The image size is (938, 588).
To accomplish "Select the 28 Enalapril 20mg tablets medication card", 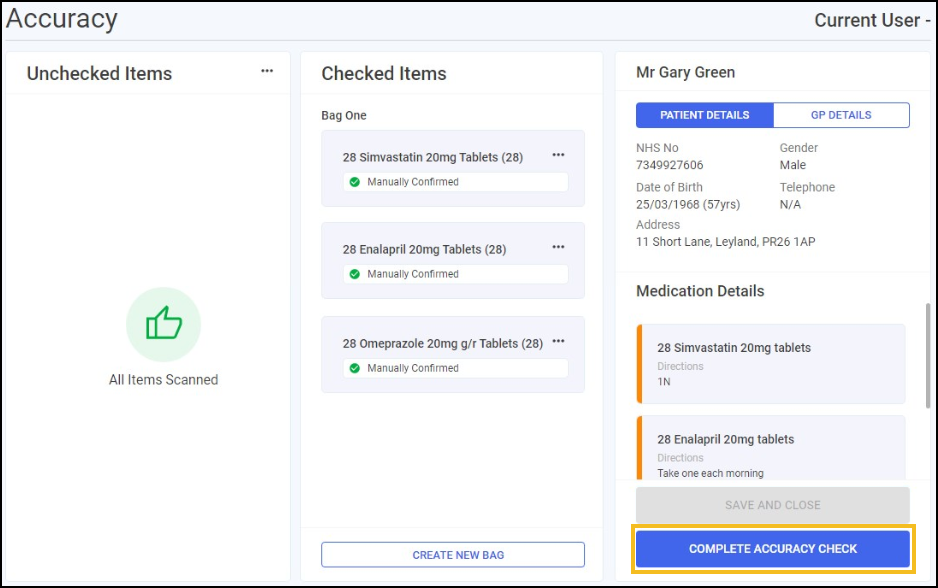I will [x=771, y=447].
